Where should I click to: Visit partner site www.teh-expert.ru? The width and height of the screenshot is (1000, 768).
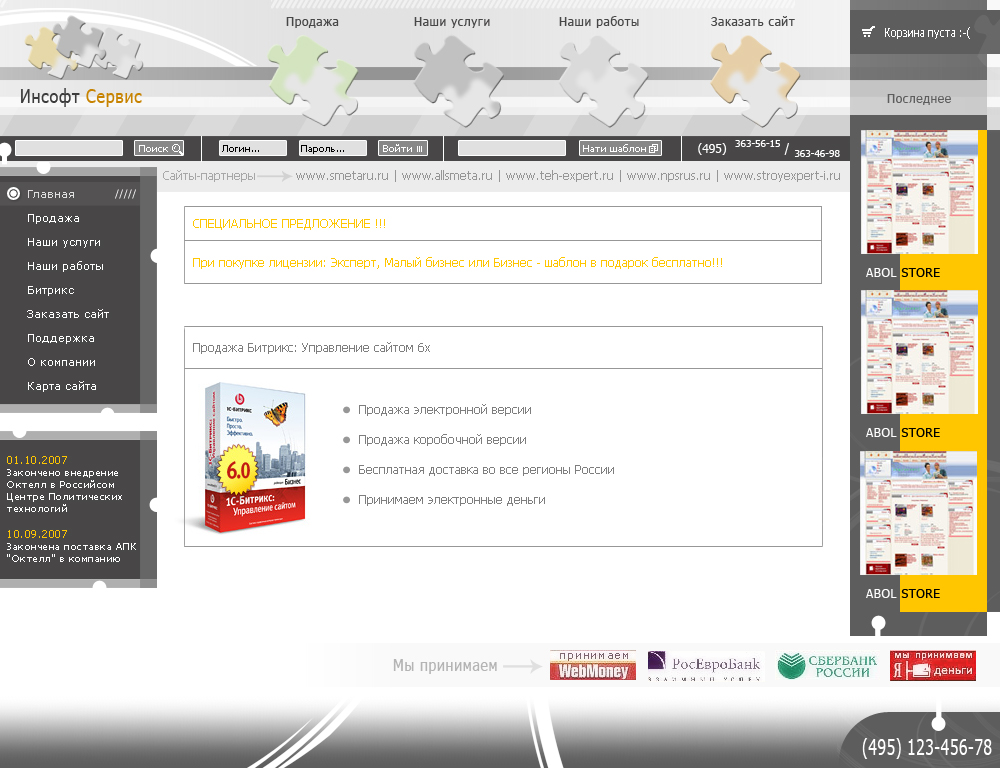coord(559,175)
